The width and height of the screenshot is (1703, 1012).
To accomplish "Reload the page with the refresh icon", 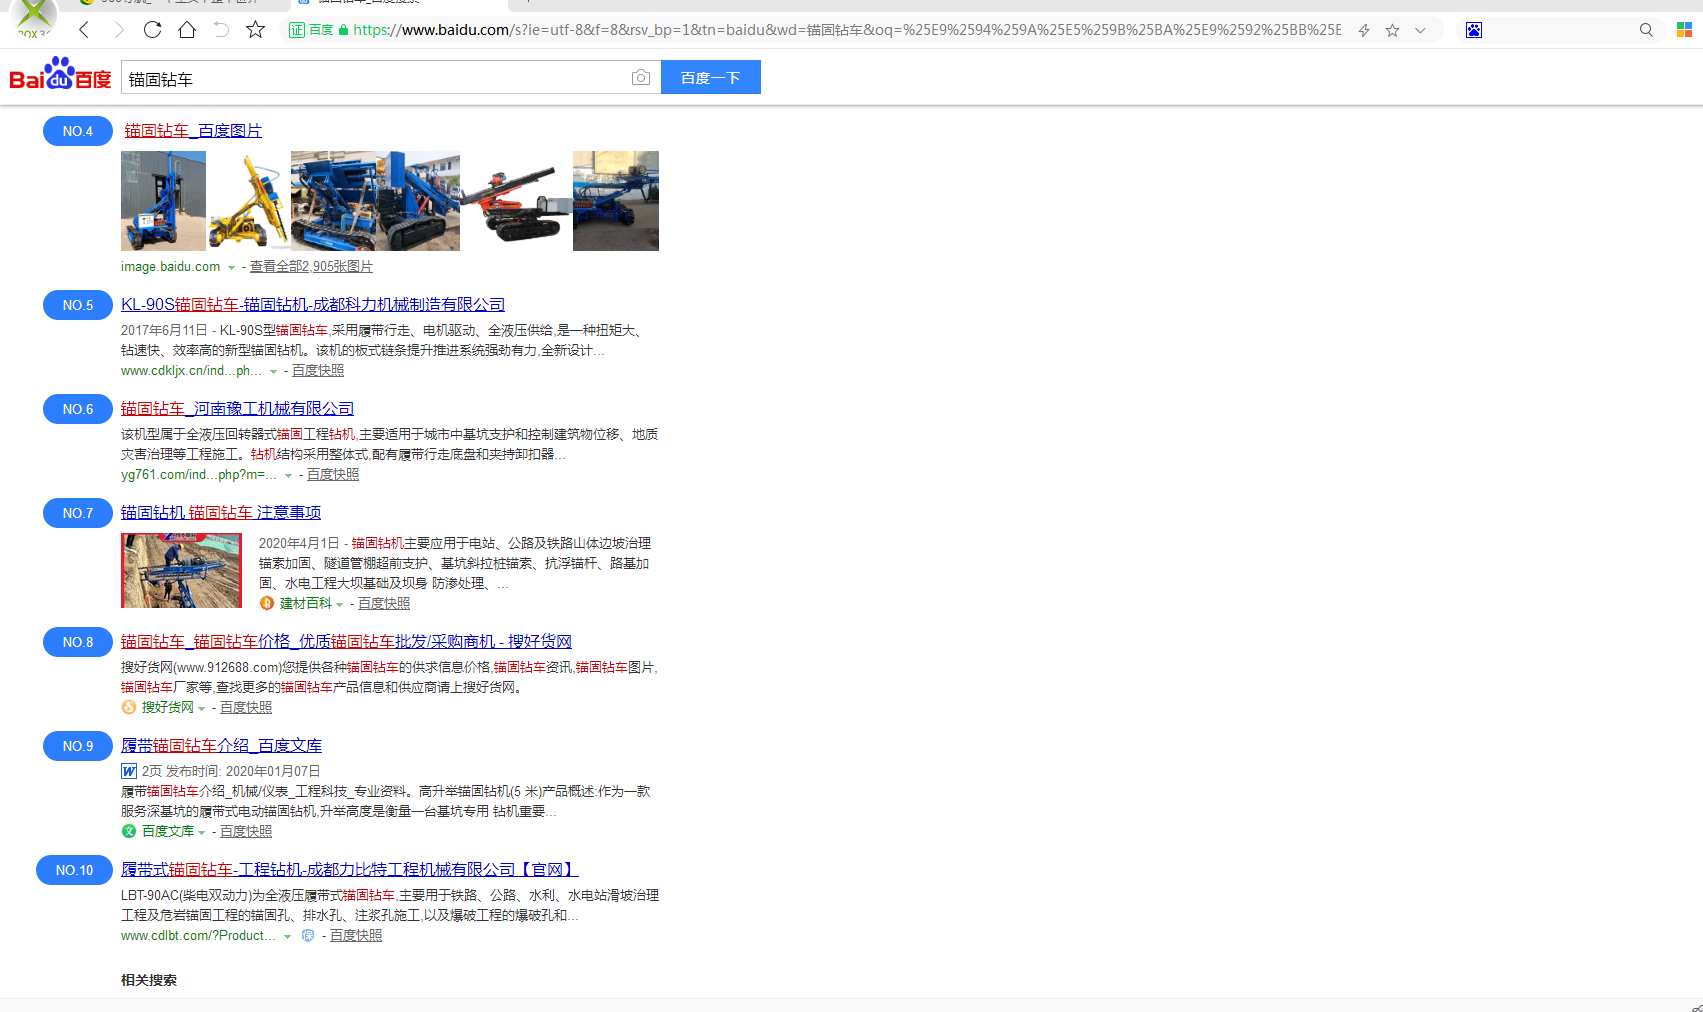I will tap(152, 30).
